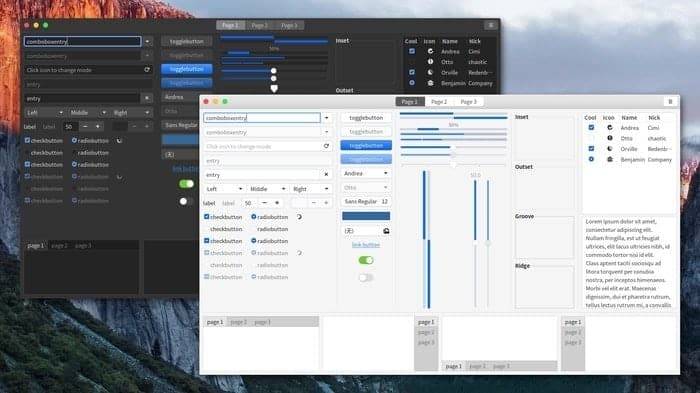This screenshot has height=393, width=700.
Task: Switch to Page 3 header tab in dark window
Action: (289, 25)
